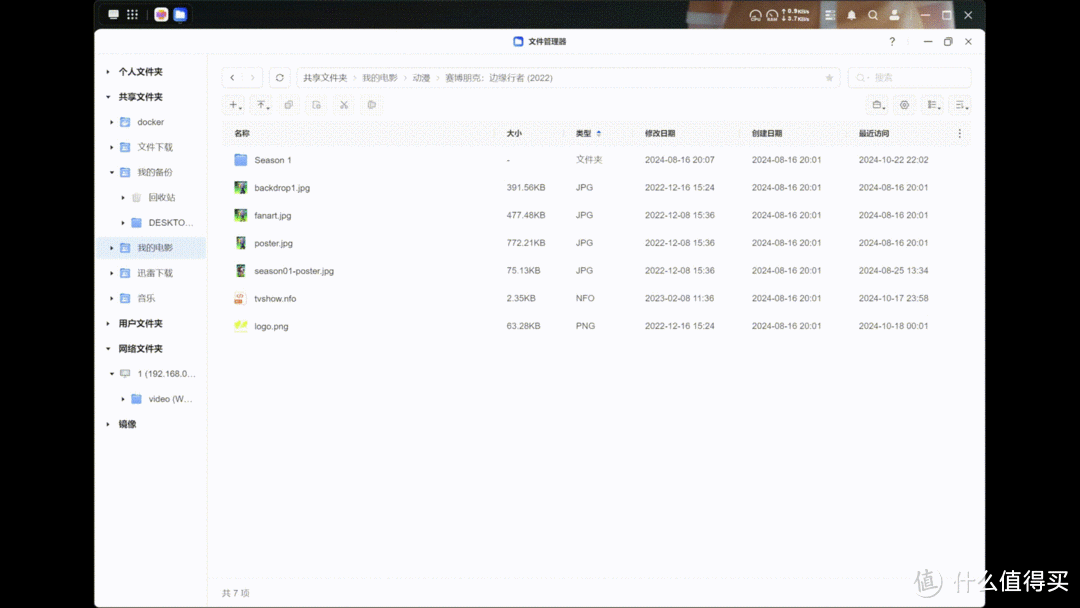The image size is (1080, 608).
Task: Collapse the 共享文件夹 tree section
Action: click(108, 97)
